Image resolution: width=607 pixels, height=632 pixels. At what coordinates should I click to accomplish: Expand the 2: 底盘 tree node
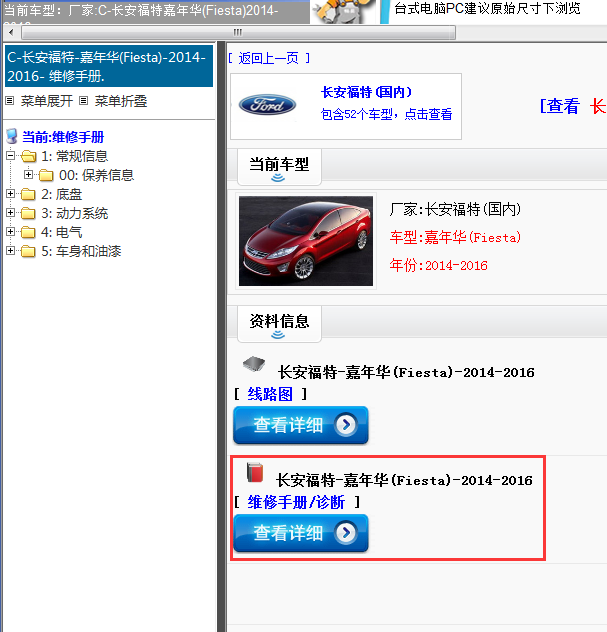(10, 193)
